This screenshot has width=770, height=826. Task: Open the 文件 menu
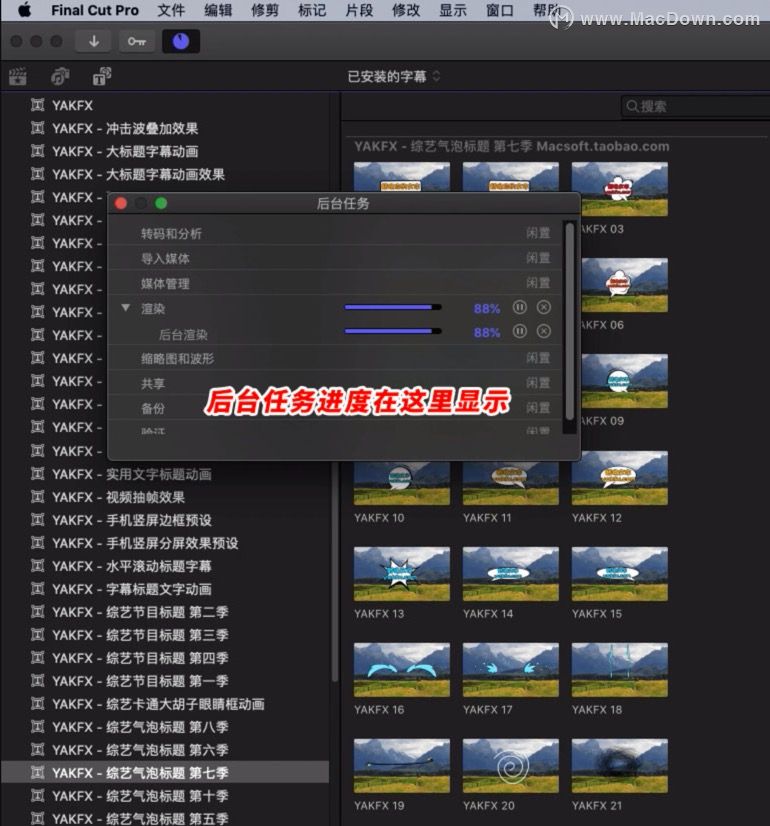[171, 10]
